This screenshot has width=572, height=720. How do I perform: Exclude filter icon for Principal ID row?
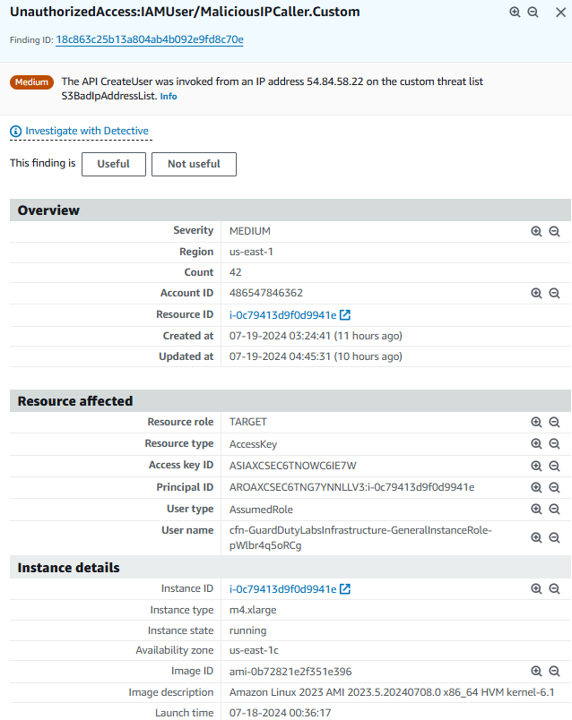(x=554, y=487)
